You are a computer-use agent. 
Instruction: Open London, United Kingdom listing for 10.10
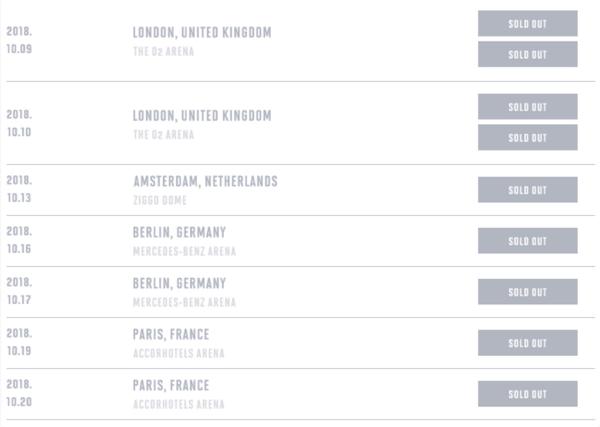click(202, 116)
